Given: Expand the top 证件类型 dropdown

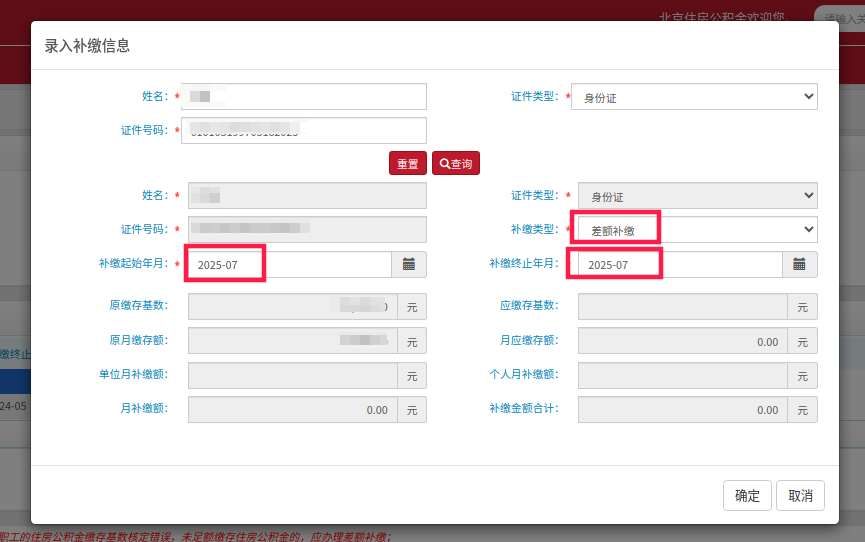Looking at the screenshot, I should tap(693, 97).
